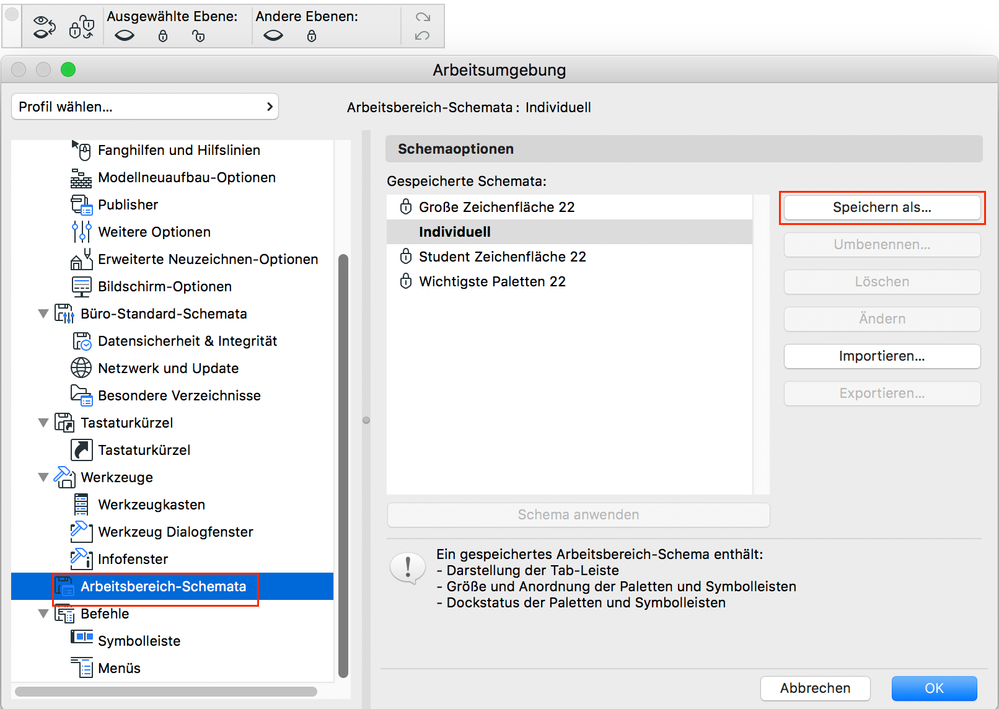The image size is (999, 709).
Task: Select Fanghilfen und Hilfslinien icon
Action: tap(81, 150)
